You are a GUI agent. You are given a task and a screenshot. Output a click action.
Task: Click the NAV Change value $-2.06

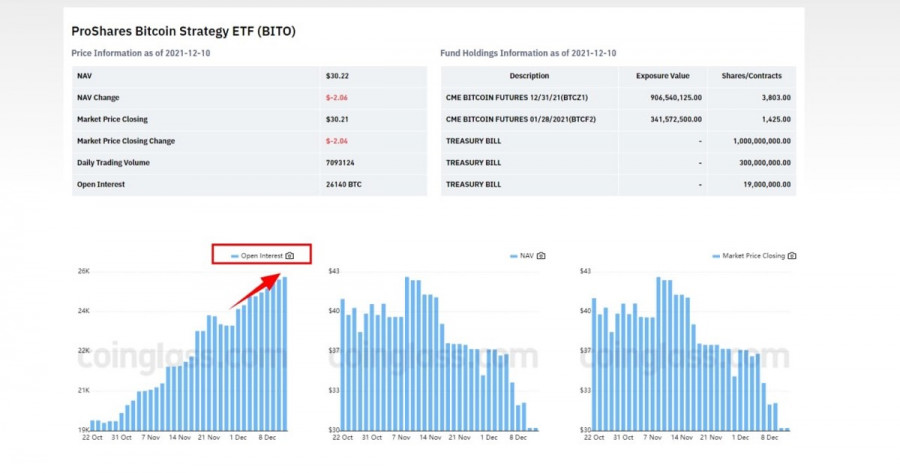[337, 98]
